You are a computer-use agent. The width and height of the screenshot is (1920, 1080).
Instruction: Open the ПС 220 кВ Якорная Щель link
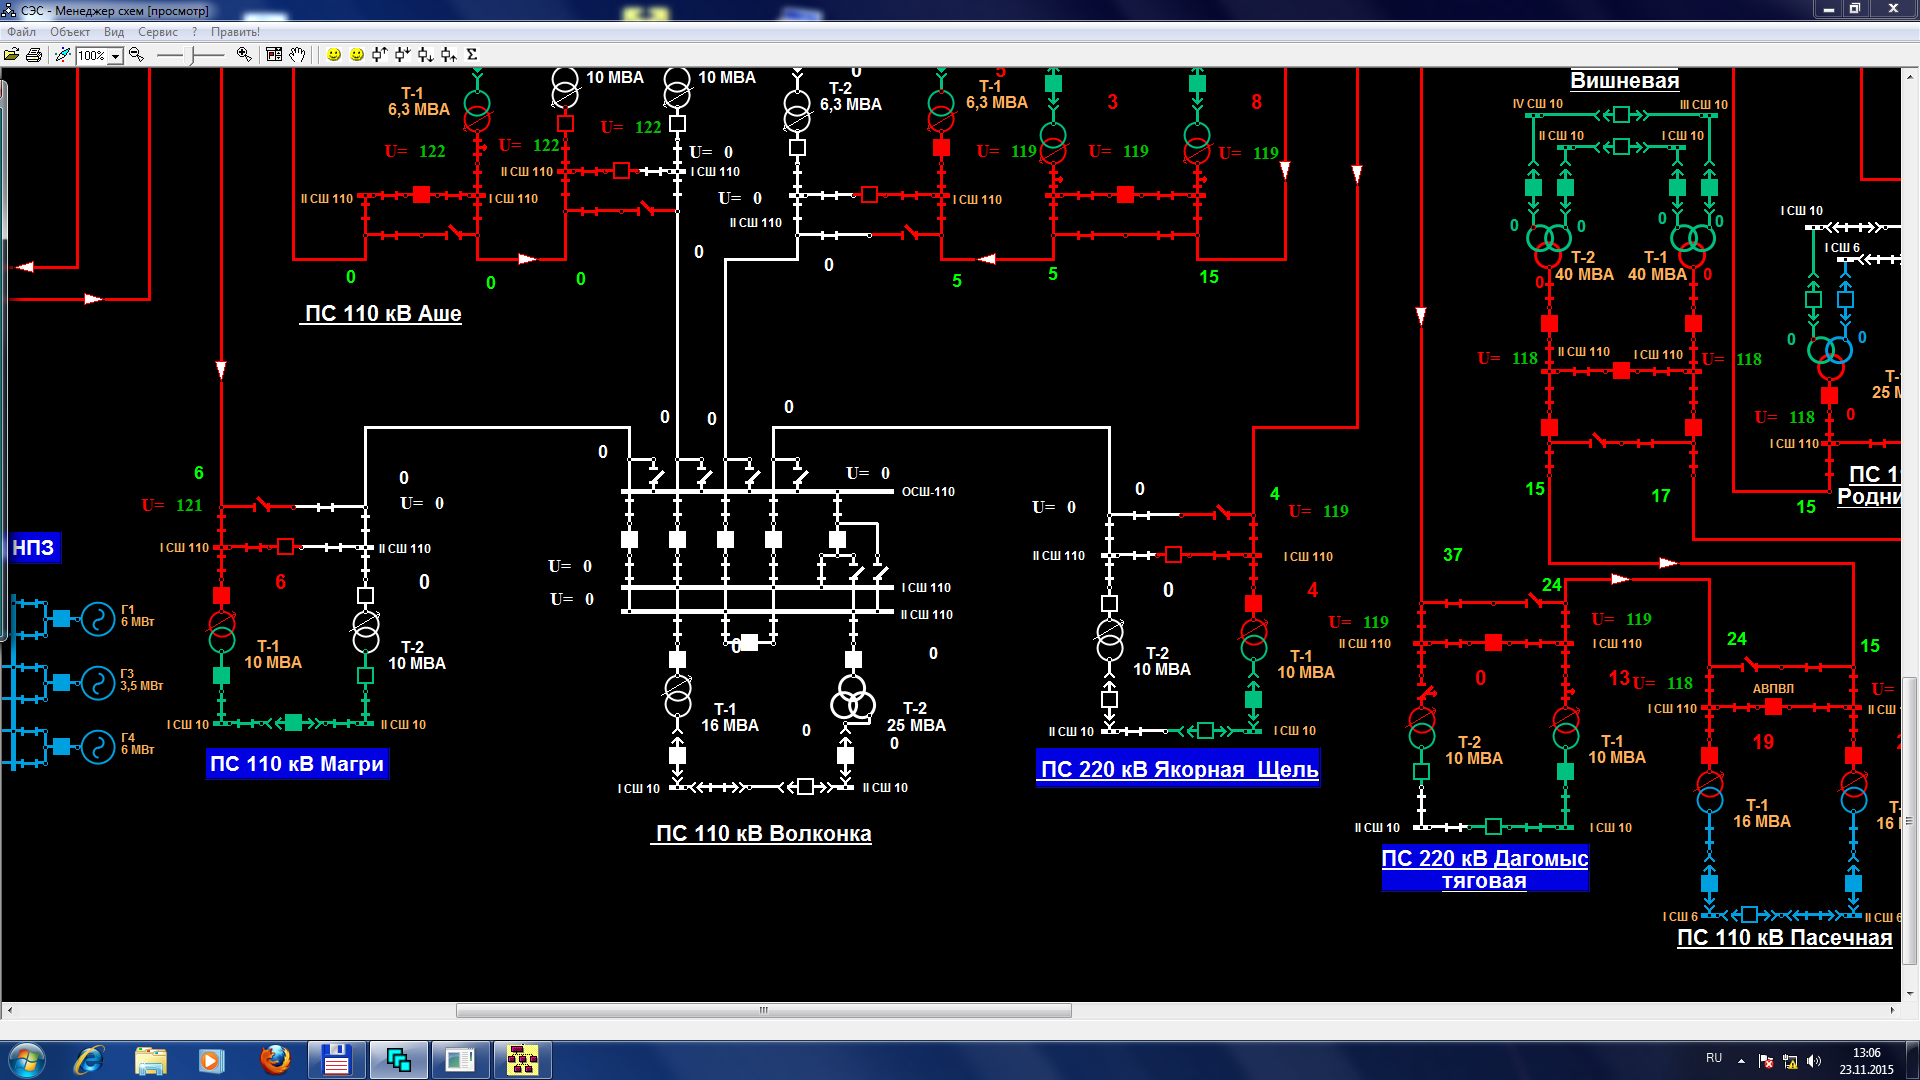(x=1179, y=769)
